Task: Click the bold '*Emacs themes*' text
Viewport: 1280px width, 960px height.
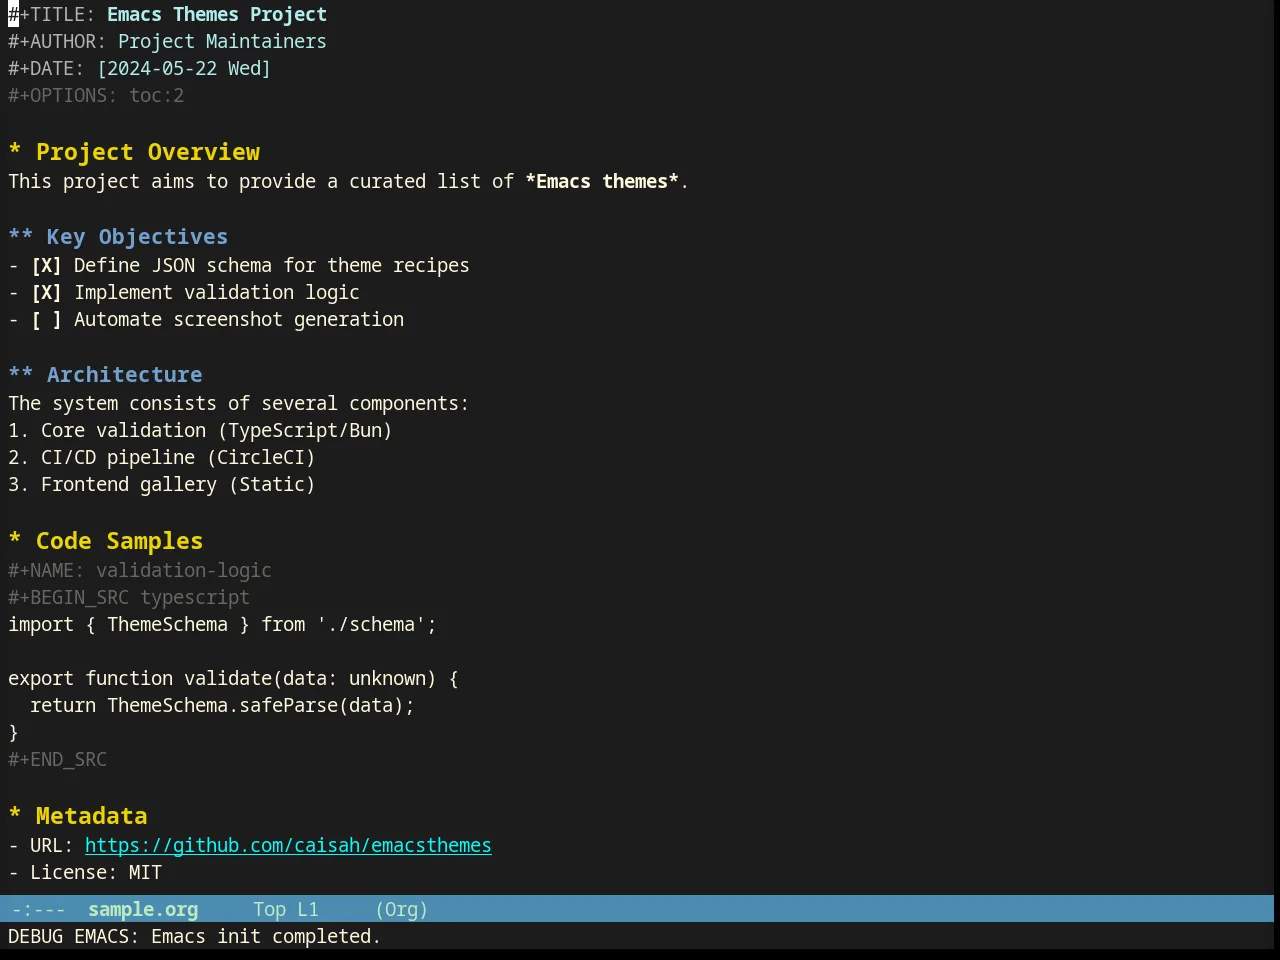Action: pos(602,182)
